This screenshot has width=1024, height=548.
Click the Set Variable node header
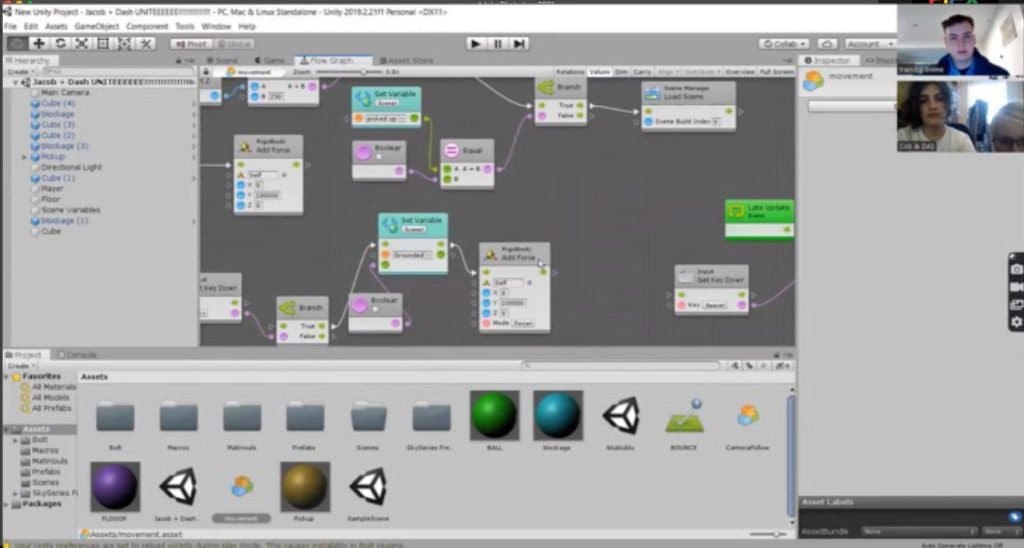413,224
